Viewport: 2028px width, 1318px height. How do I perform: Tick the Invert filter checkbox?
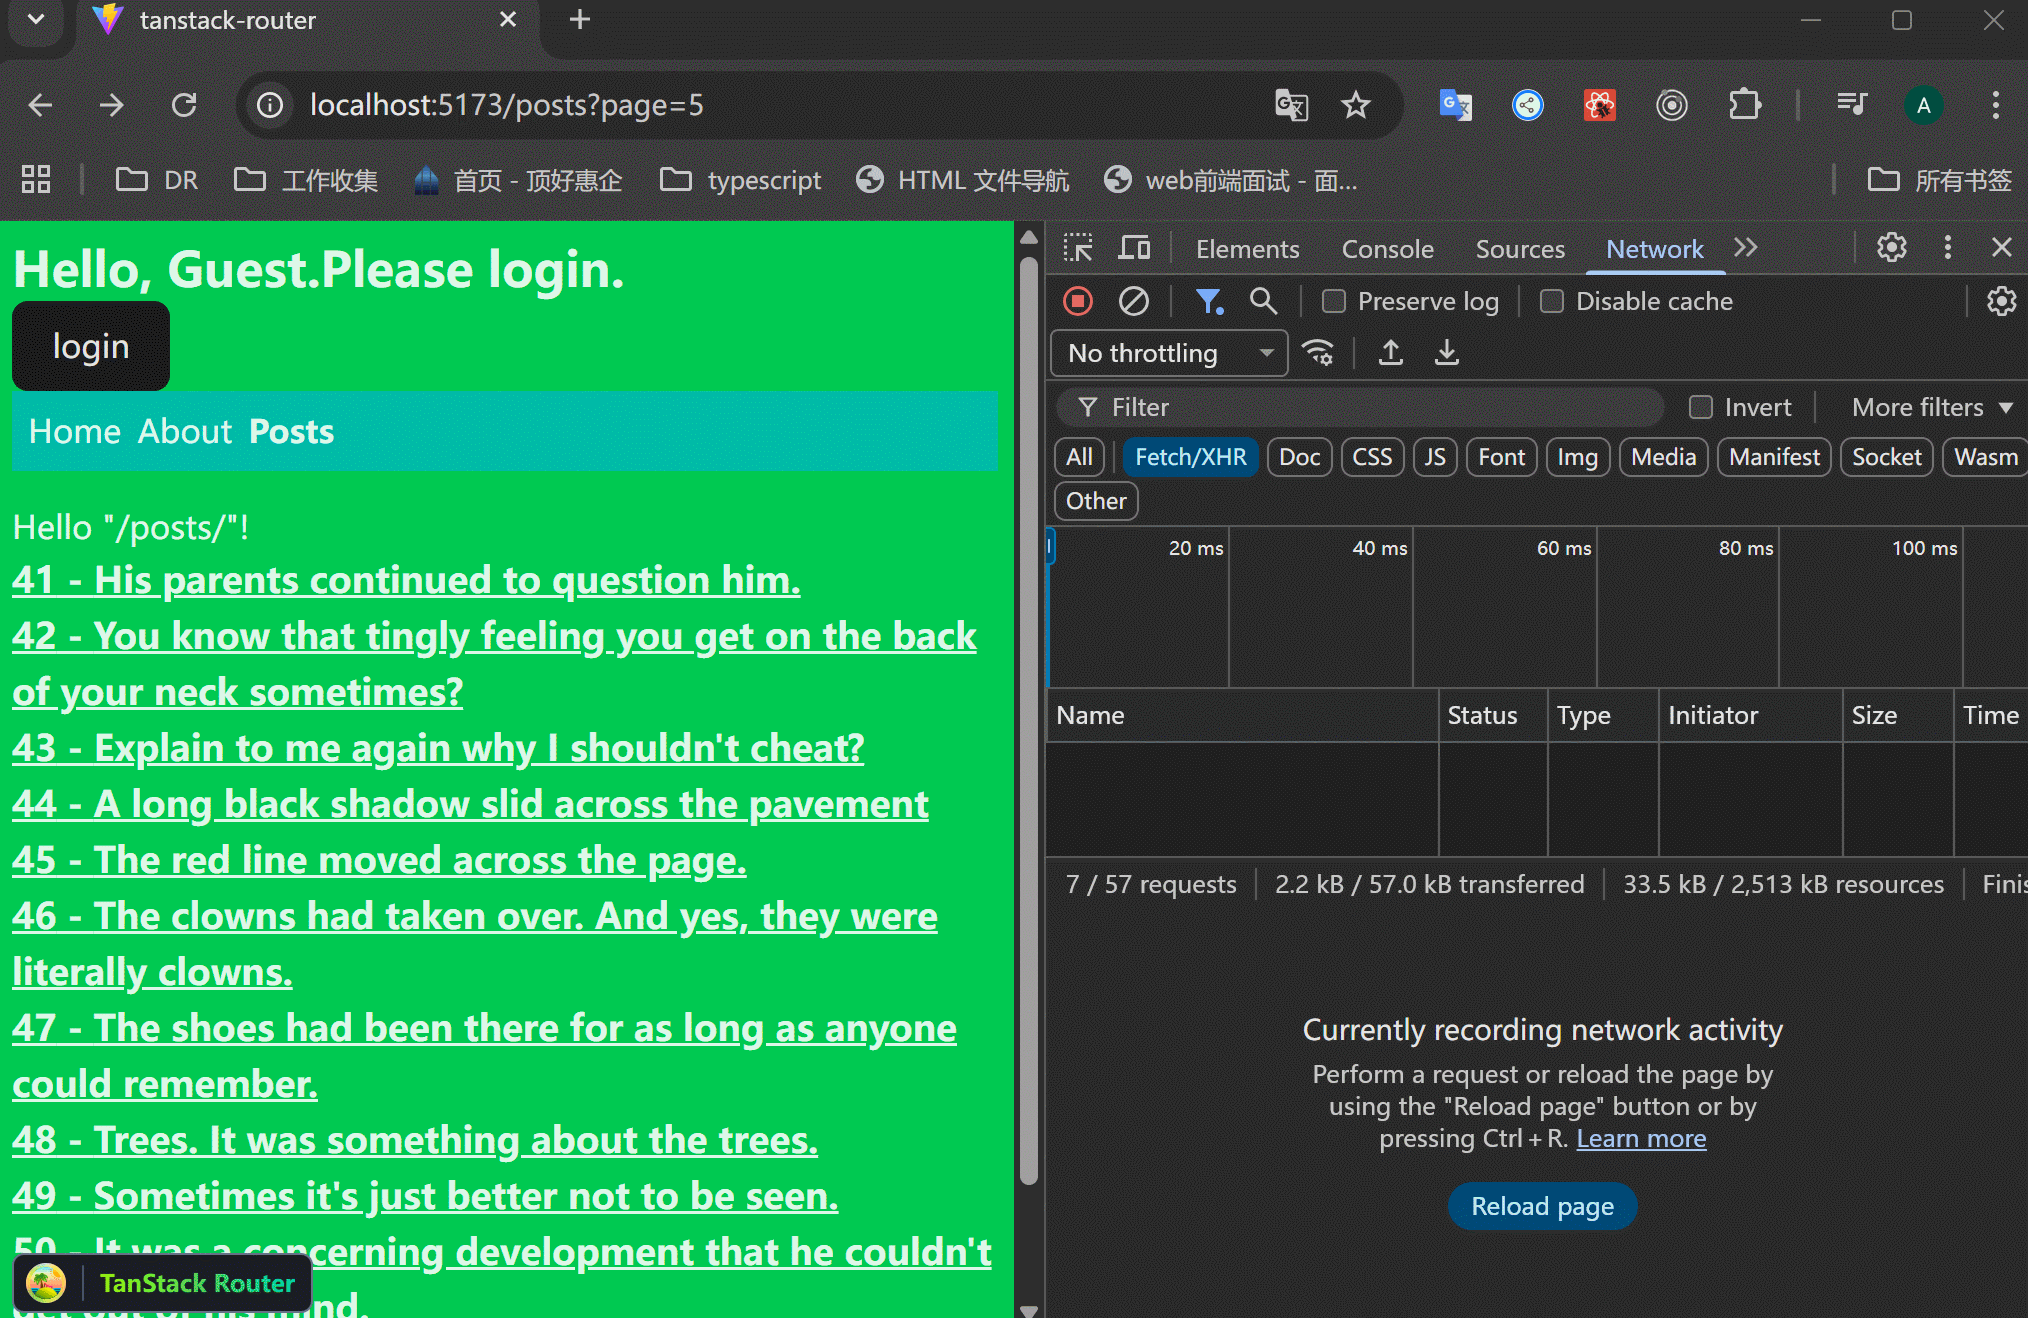point(1701,407)
